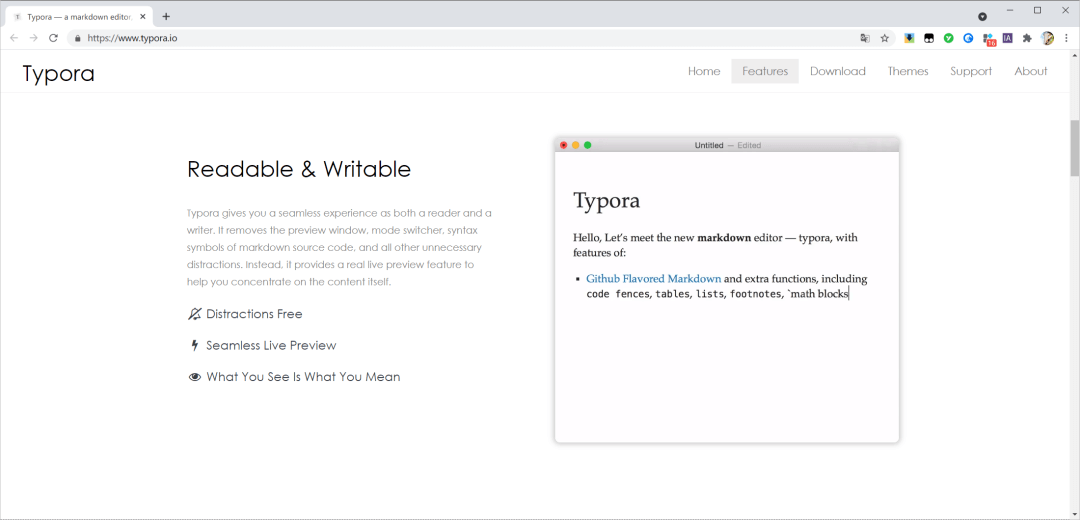
Task: Select the Typora markdown editor tab
Action: pyautogui.click(x=79, y=17)
